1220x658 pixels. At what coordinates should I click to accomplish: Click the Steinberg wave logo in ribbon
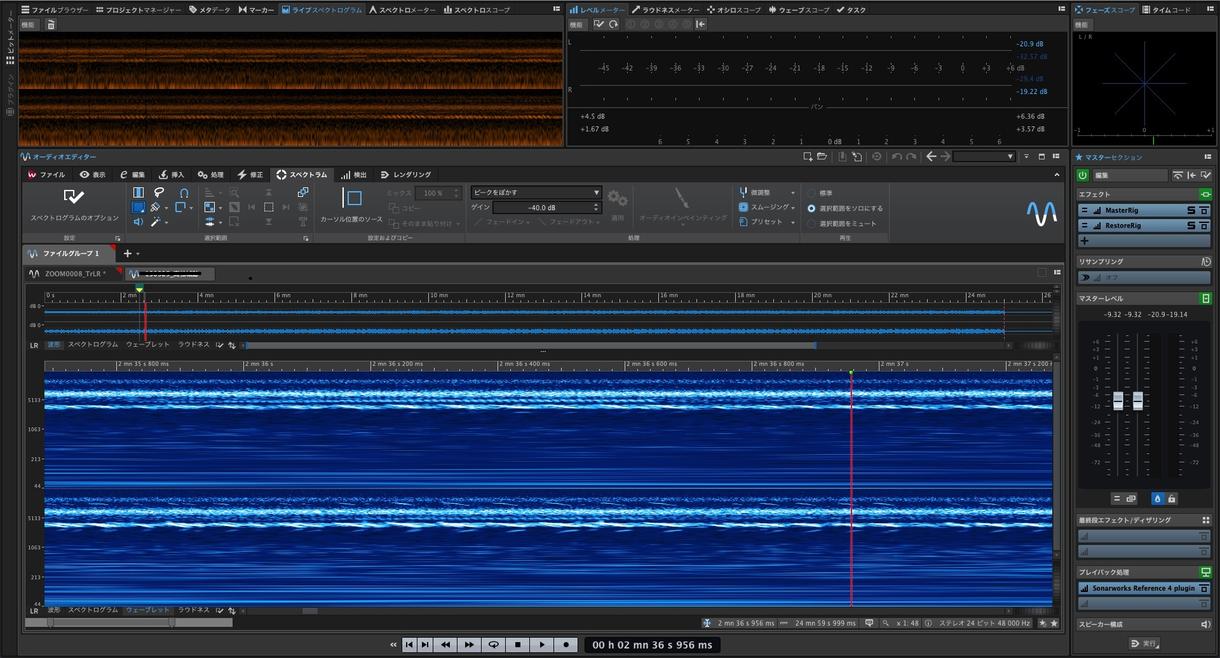1042,213
